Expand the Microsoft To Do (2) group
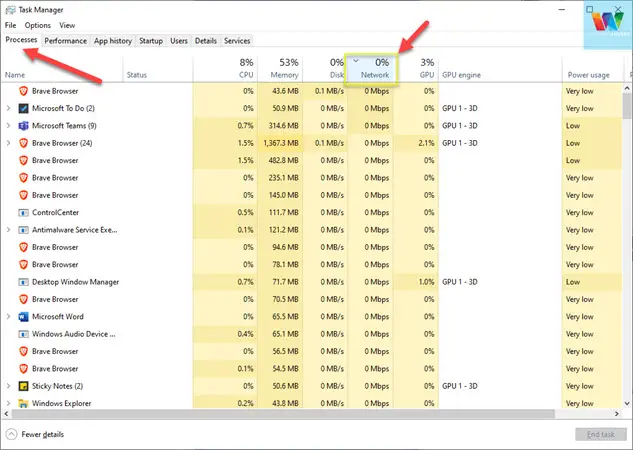This screenshot has height=450, width=633. (x=8, y=108)
